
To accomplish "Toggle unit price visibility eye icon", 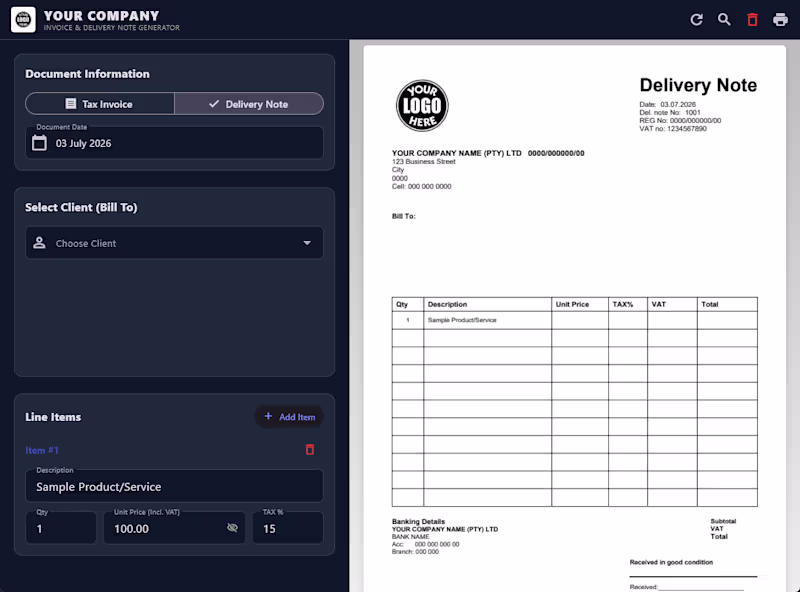I will 232,528.
